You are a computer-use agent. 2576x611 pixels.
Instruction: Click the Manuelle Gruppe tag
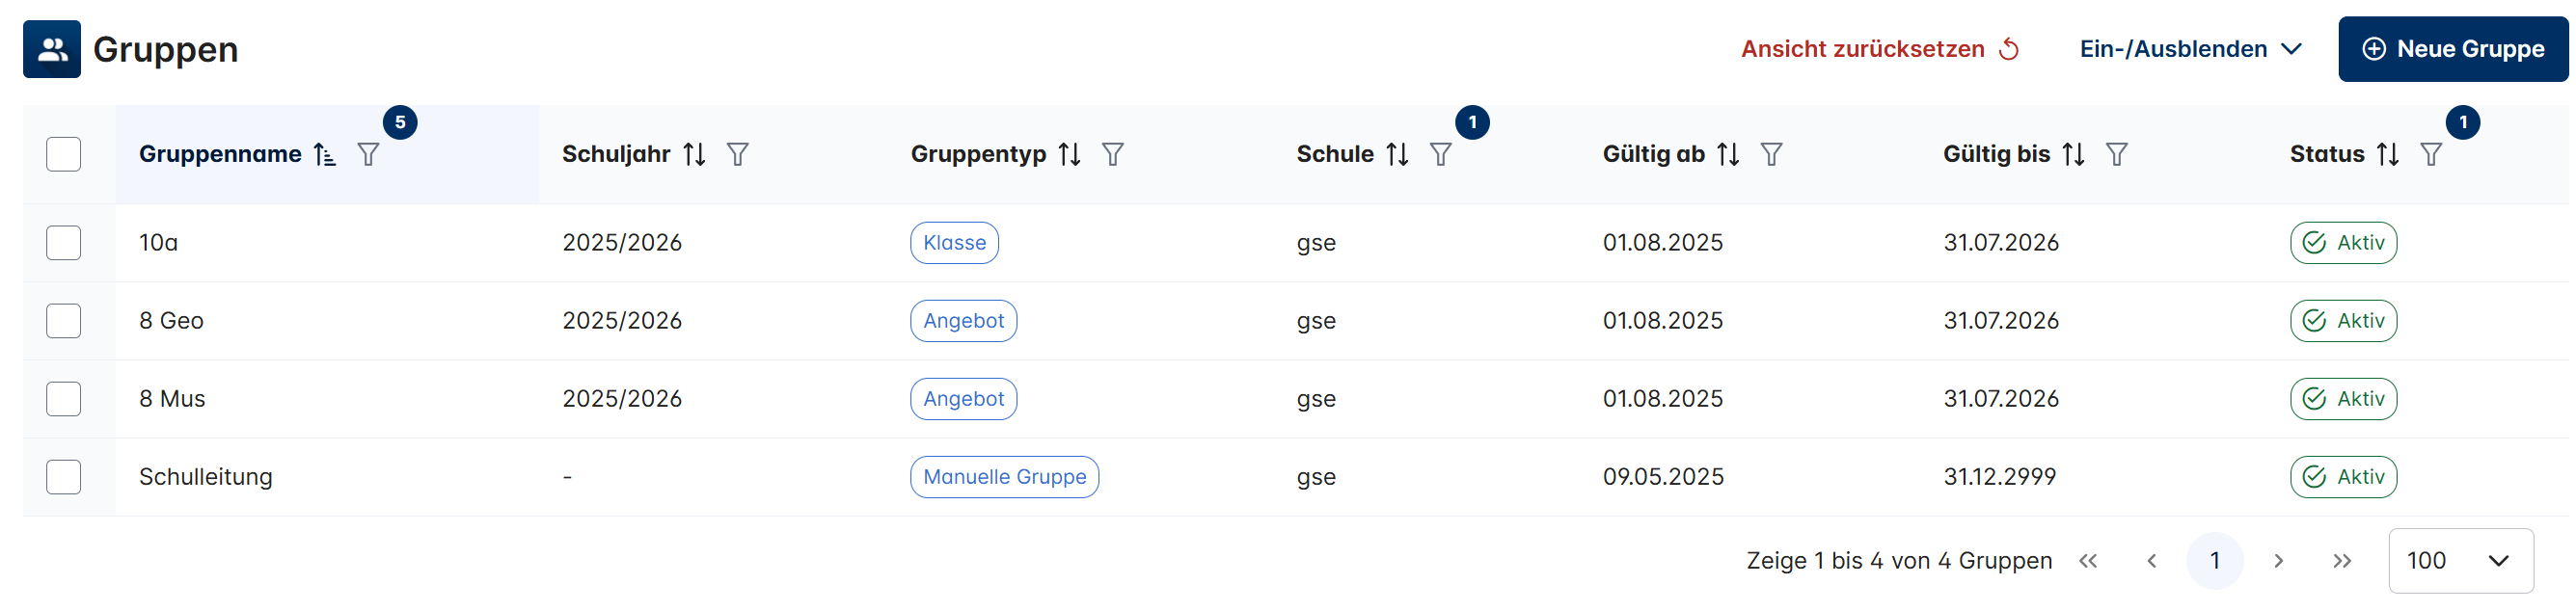1004,477
